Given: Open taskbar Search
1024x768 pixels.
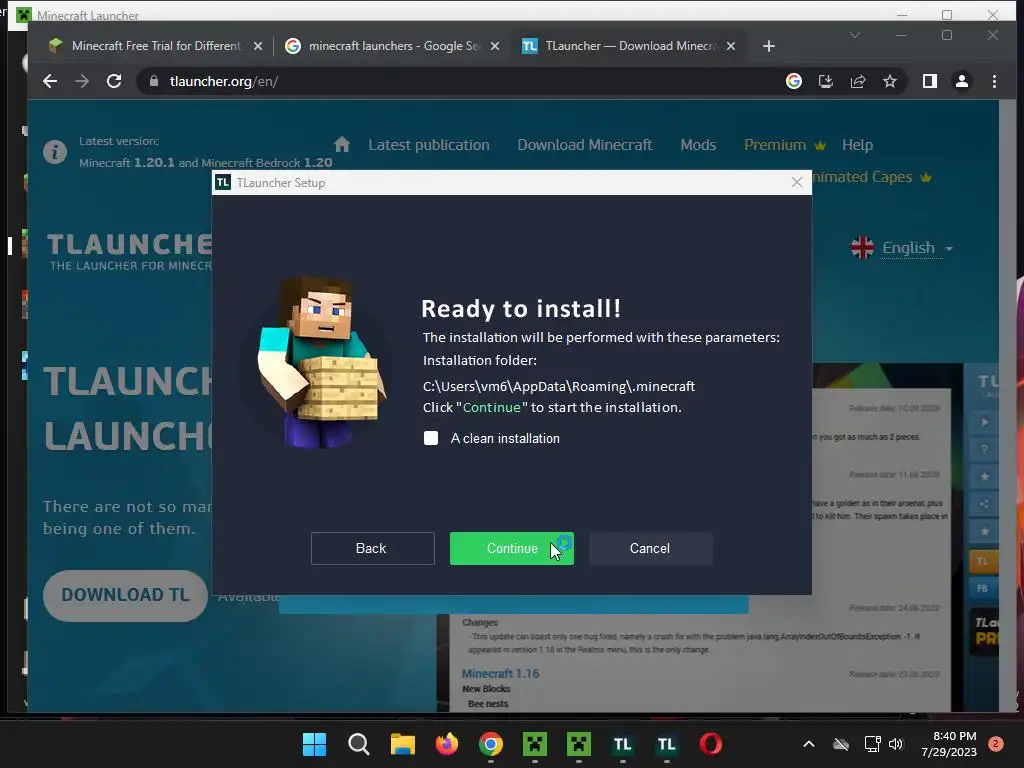Looking at the screenshot, I should [359, 744].
